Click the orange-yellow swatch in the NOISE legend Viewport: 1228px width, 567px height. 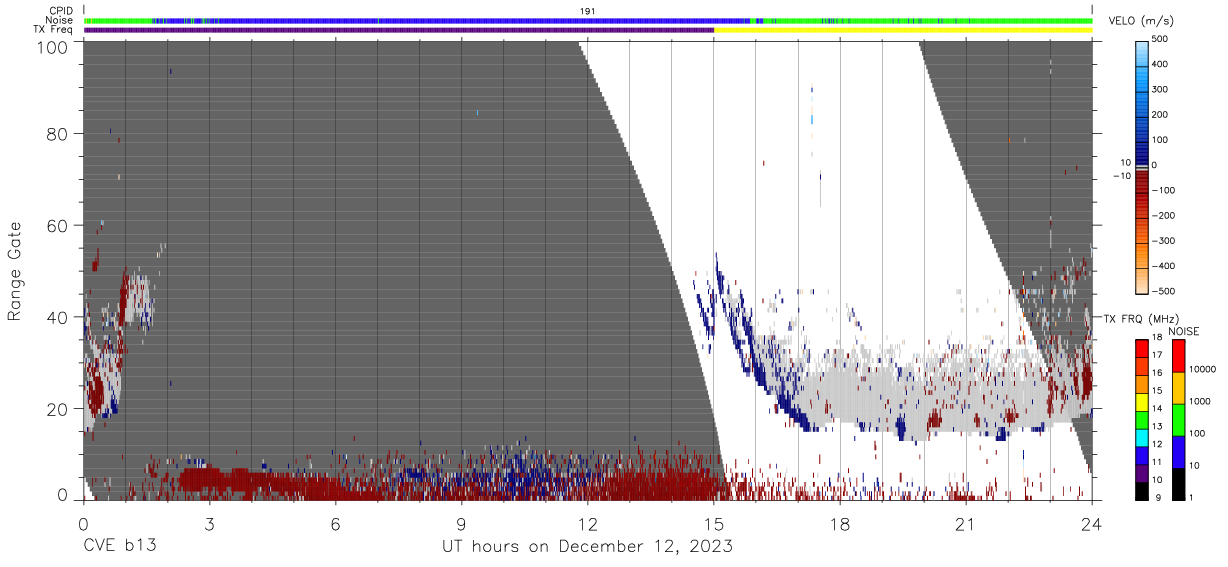click(1177, 387)
